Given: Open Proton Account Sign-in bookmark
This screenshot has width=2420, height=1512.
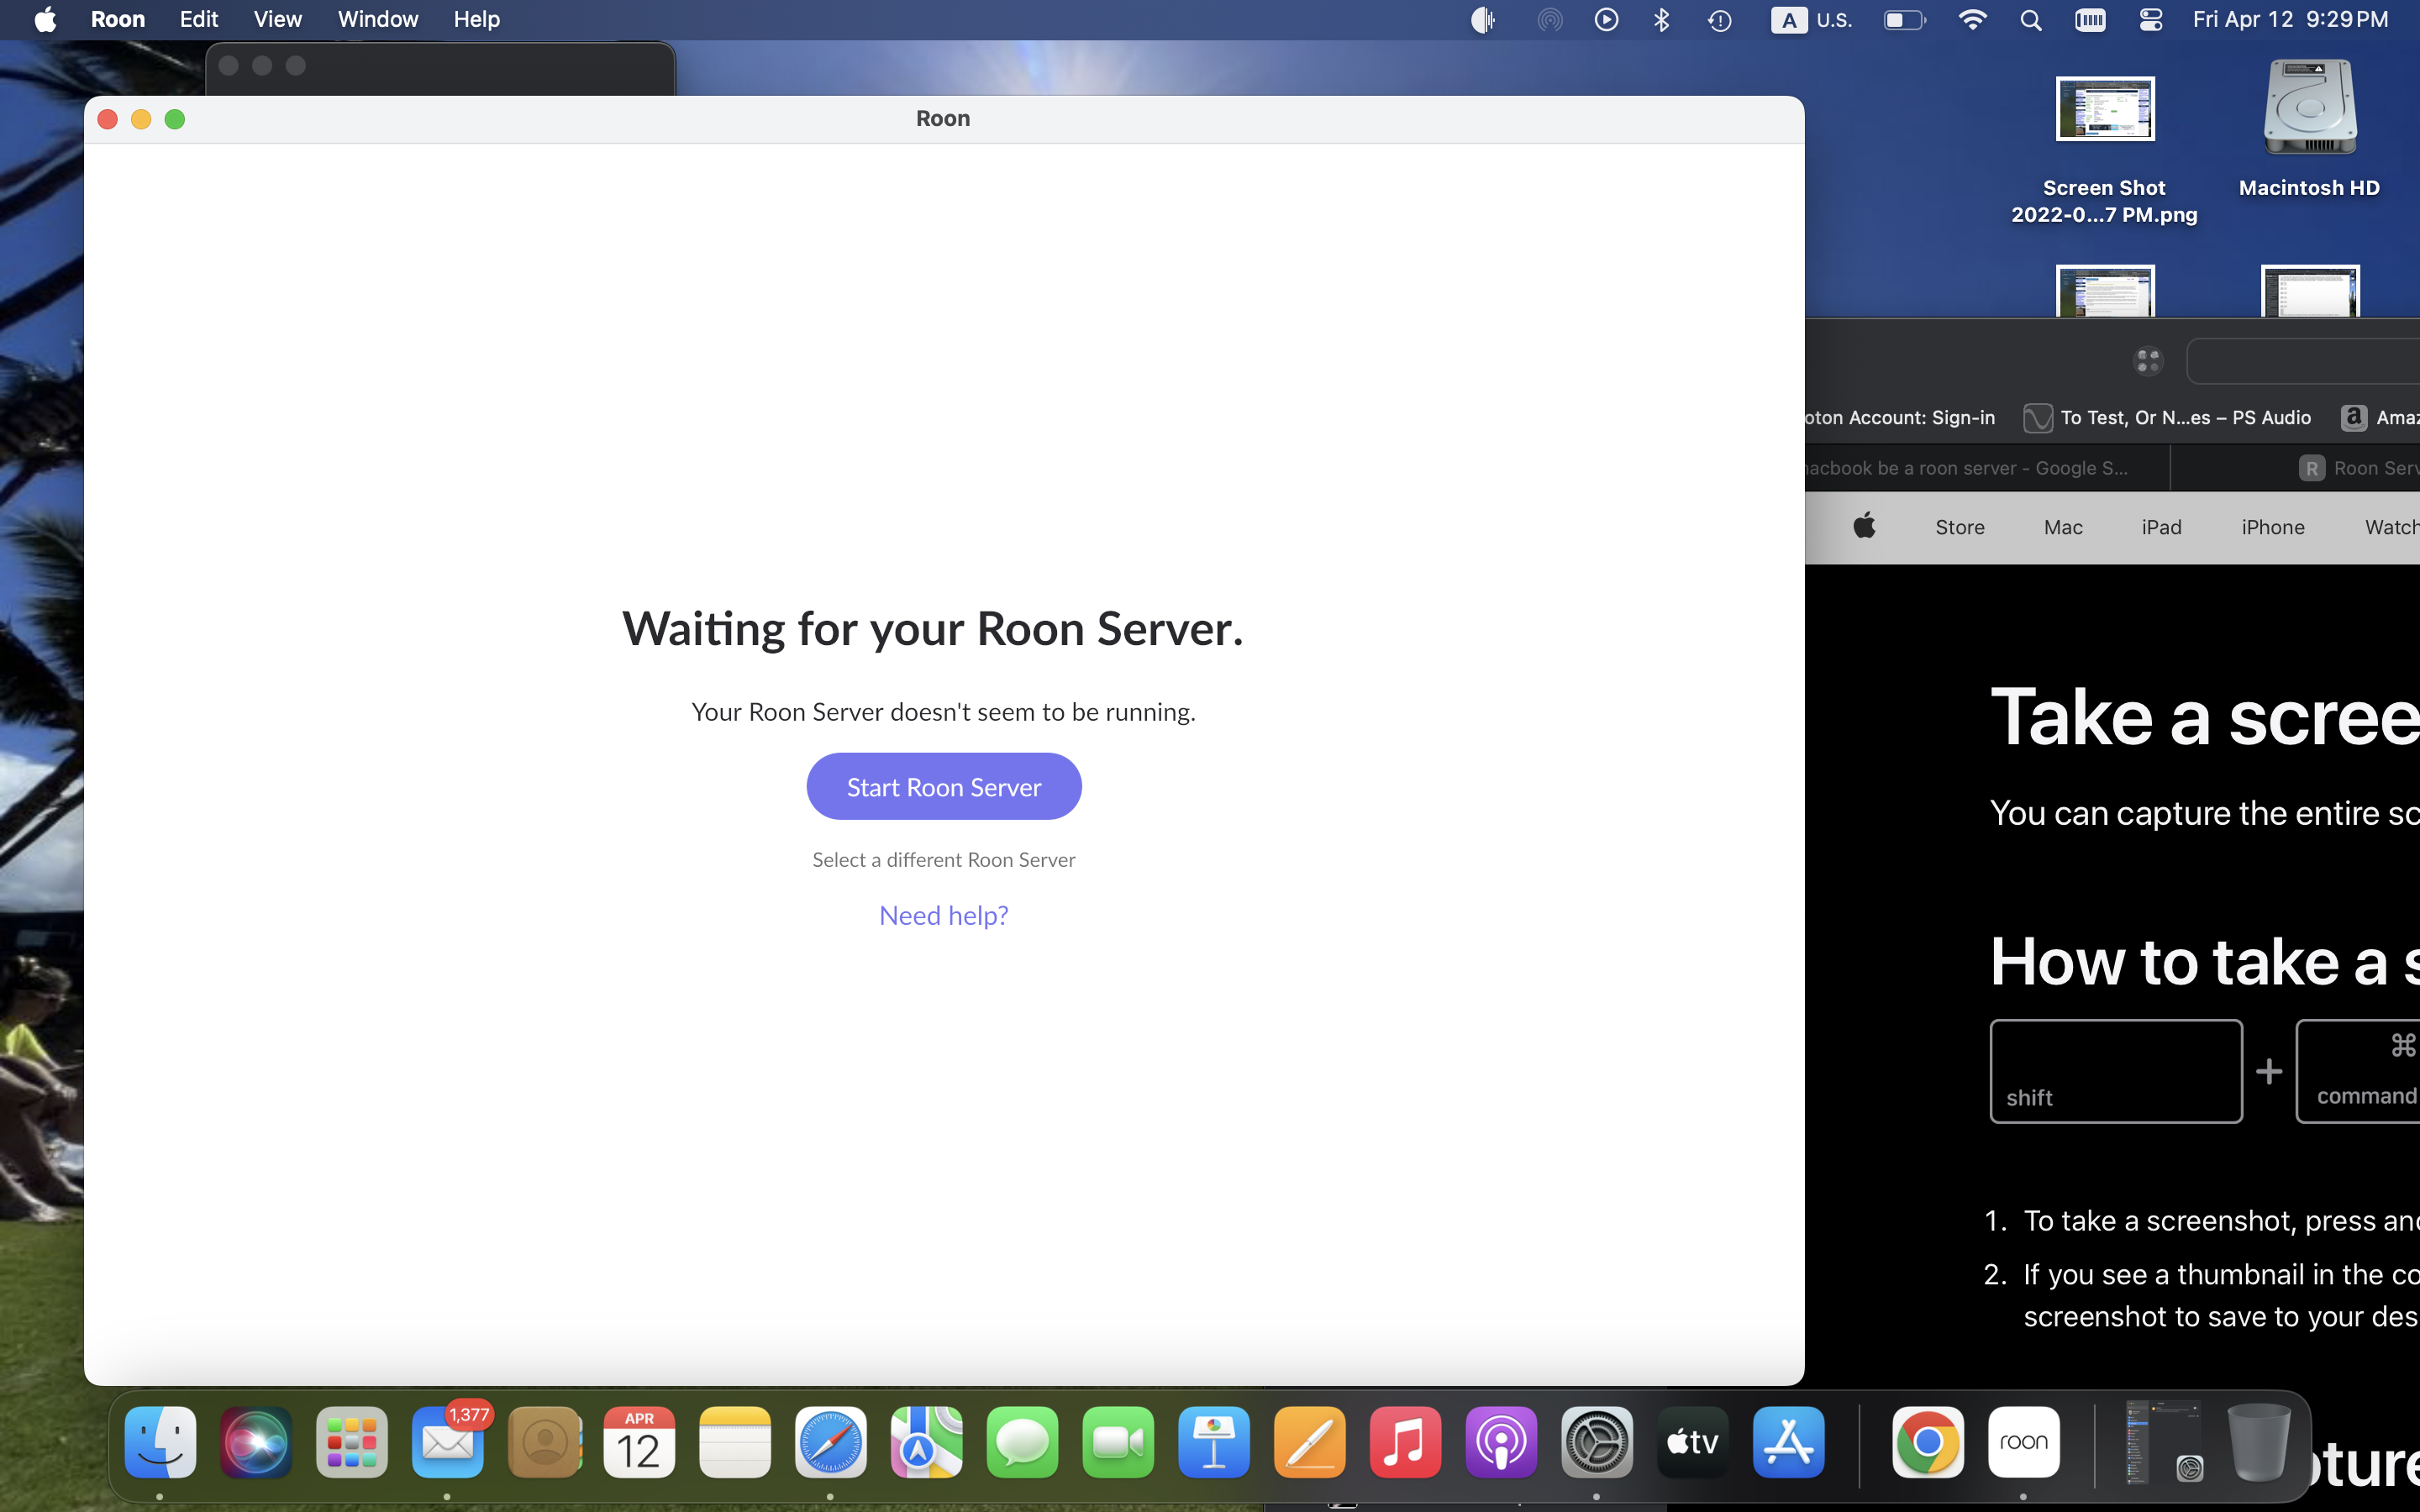Looking at the screenshot, I should (x=1900, y=417).
